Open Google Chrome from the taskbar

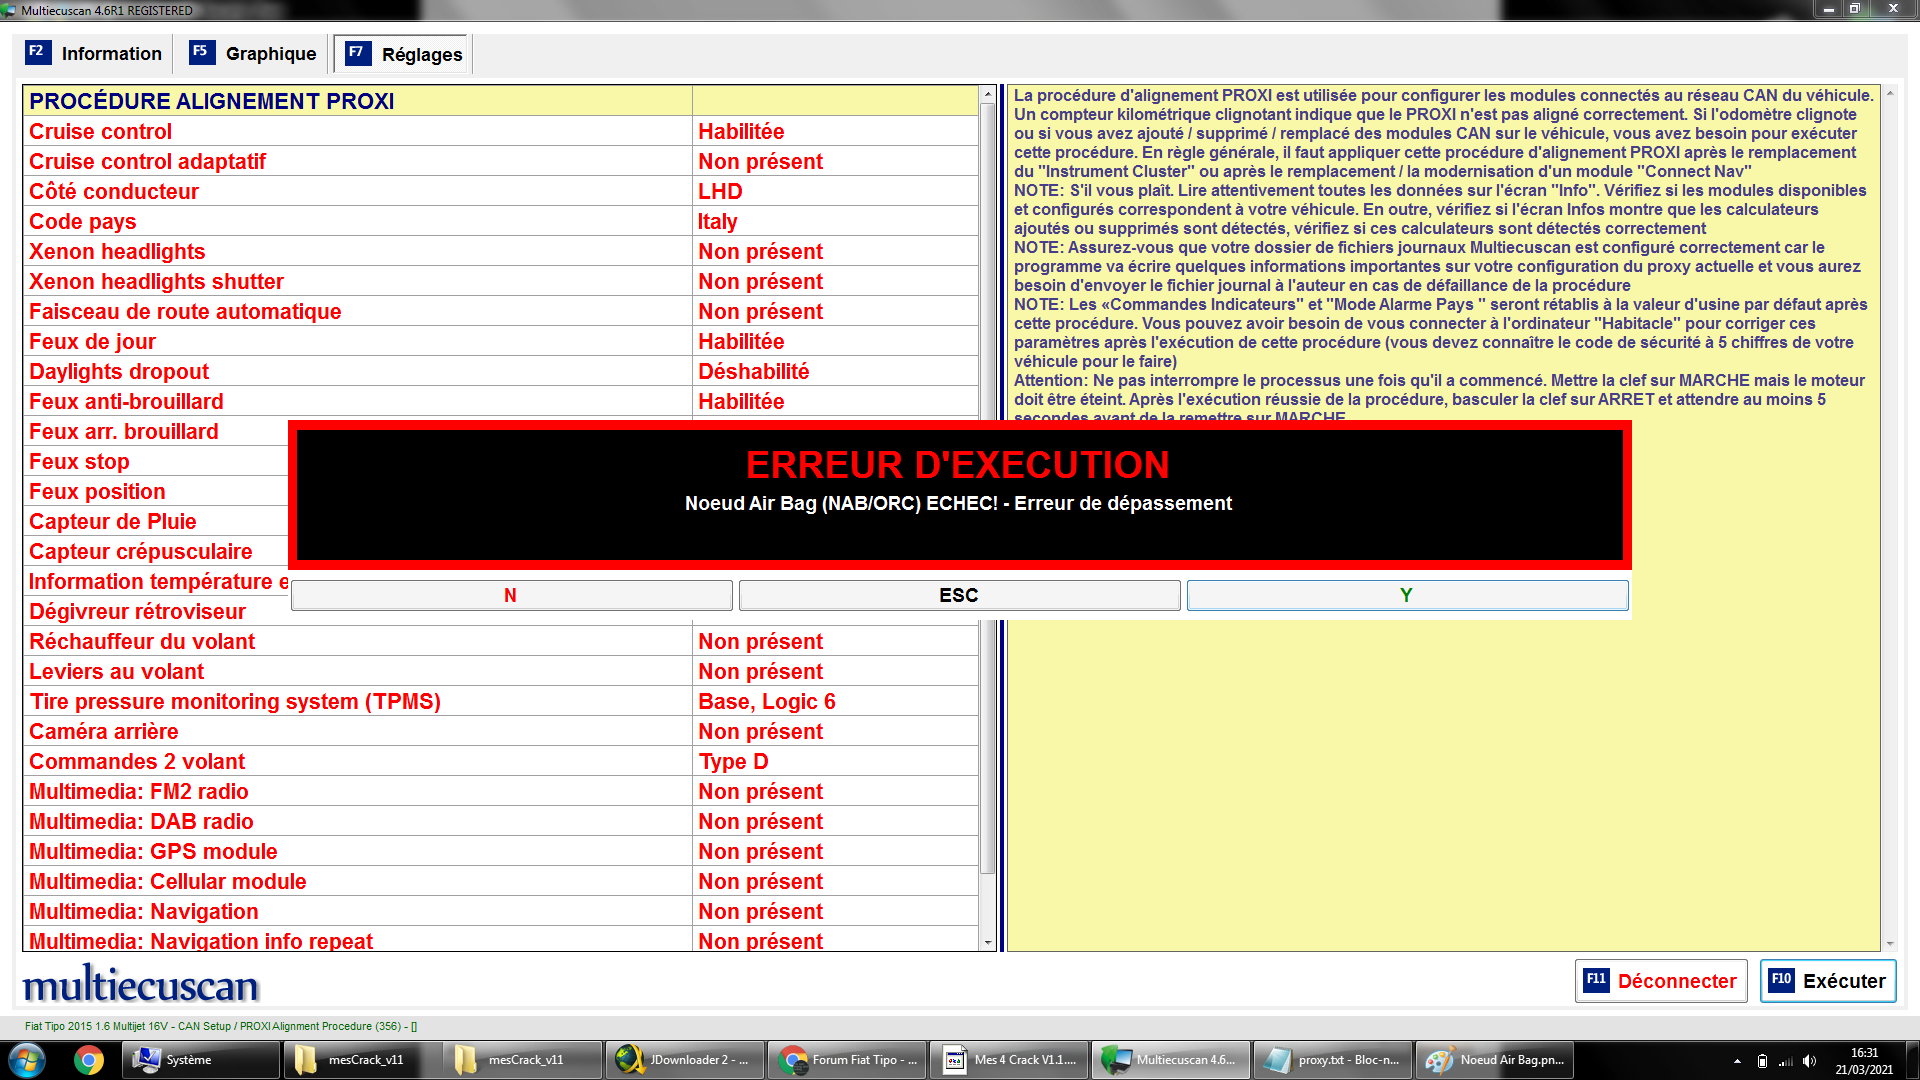tap(88, 1060)
